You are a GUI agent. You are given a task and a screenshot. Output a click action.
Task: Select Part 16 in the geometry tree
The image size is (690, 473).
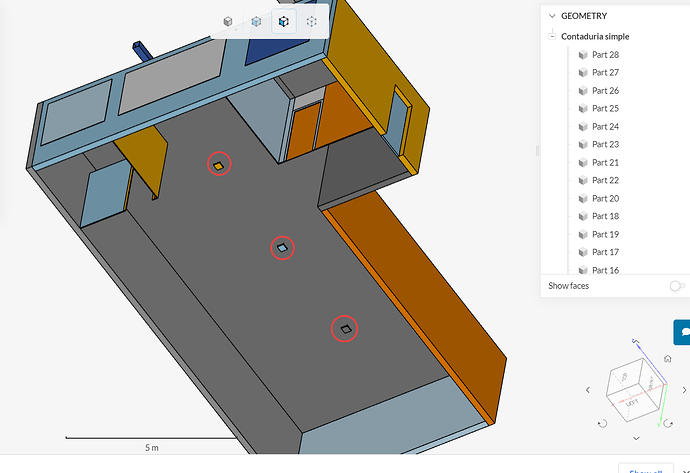tap(606, 270)
